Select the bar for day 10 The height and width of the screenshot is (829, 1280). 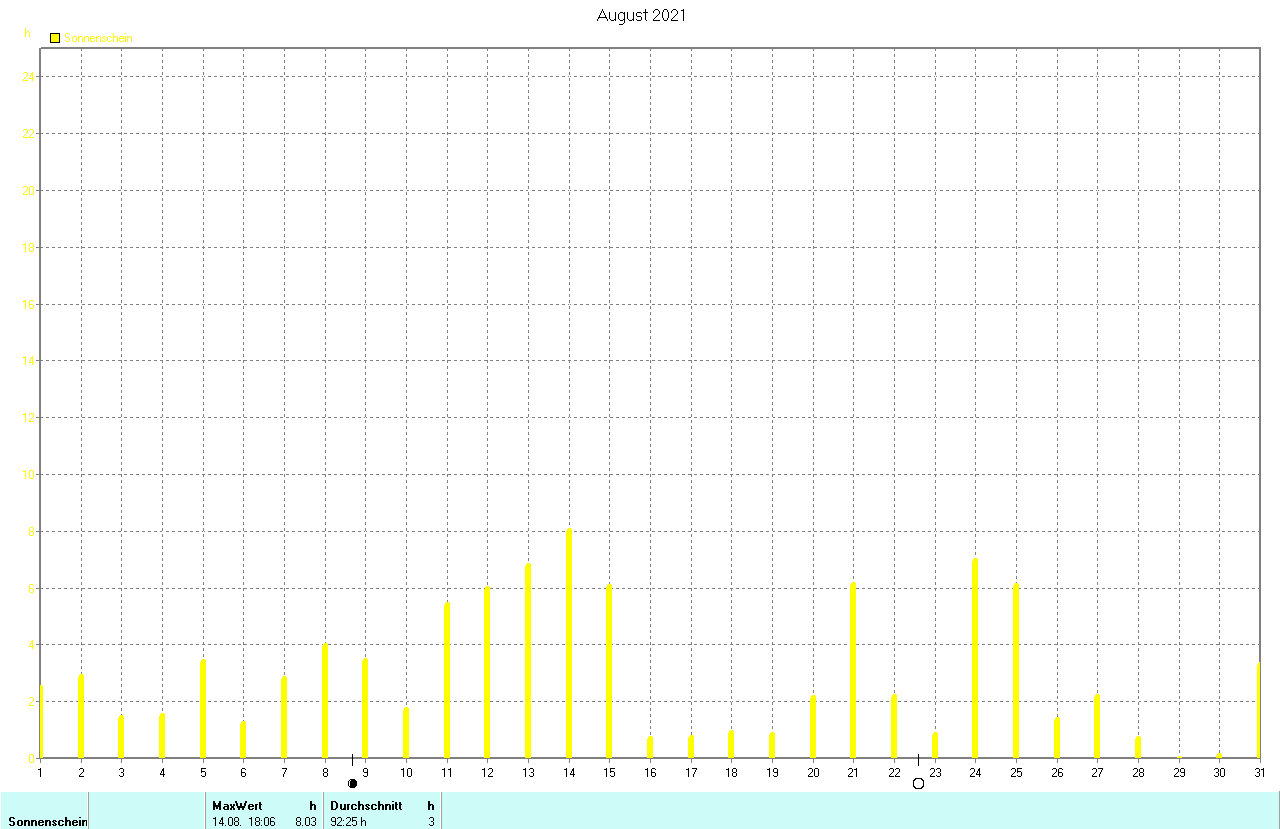click(406, 733)
